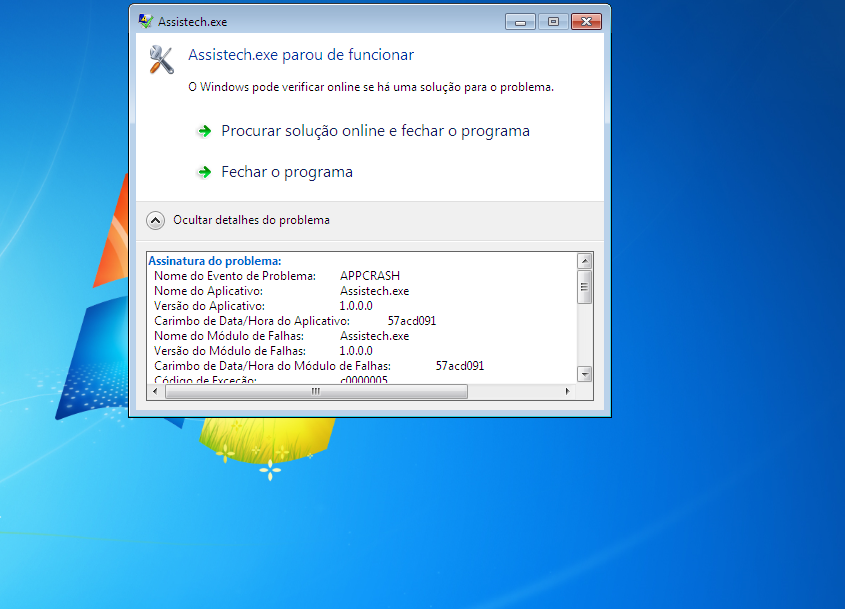Click the 'O Windows pode verificar online' message
The height and width of the screenshot is (609, 845).
click(371, 87)
